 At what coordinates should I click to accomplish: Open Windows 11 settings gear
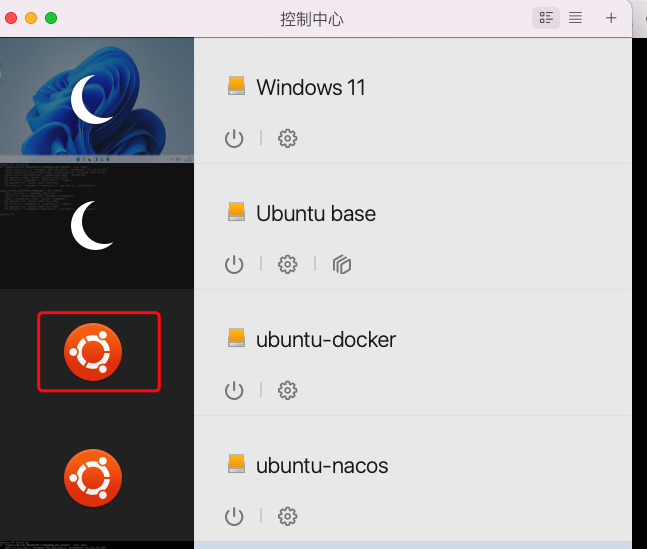287,138
